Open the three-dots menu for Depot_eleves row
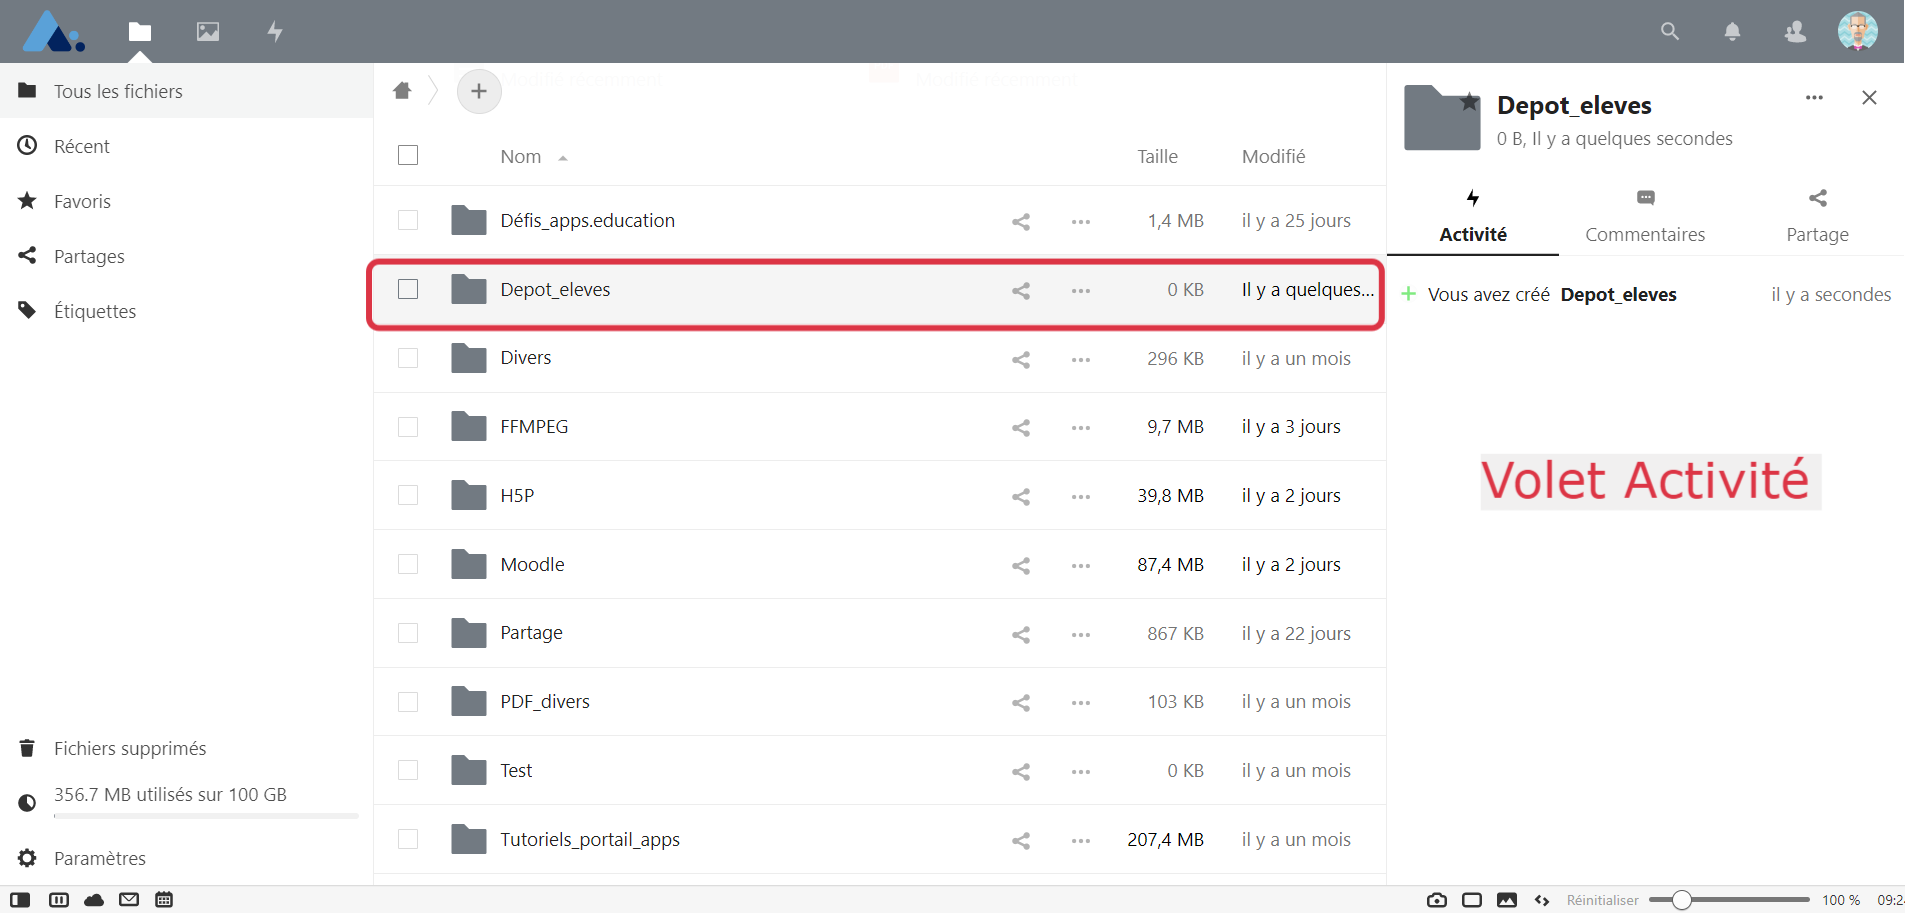 click(x=1080, y=291)
